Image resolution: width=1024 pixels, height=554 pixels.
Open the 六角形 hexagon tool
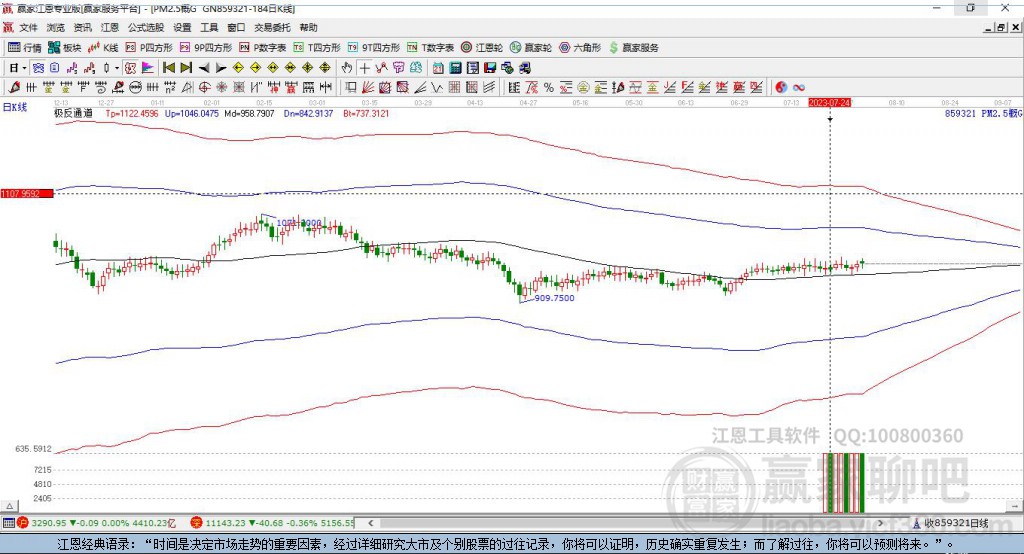(580, 48)
